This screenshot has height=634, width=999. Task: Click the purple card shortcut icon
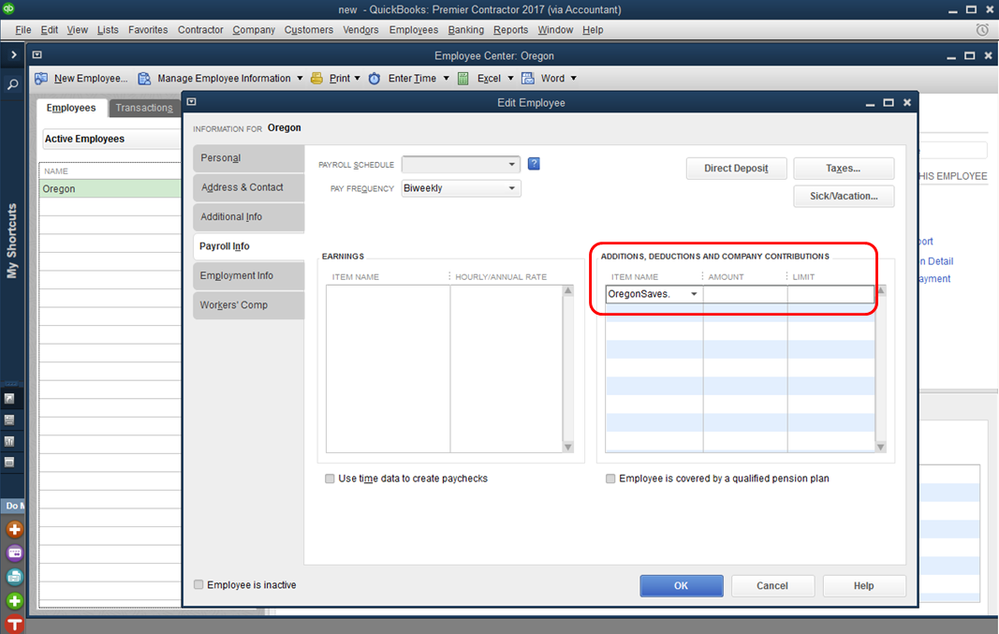tap(14, 553)
